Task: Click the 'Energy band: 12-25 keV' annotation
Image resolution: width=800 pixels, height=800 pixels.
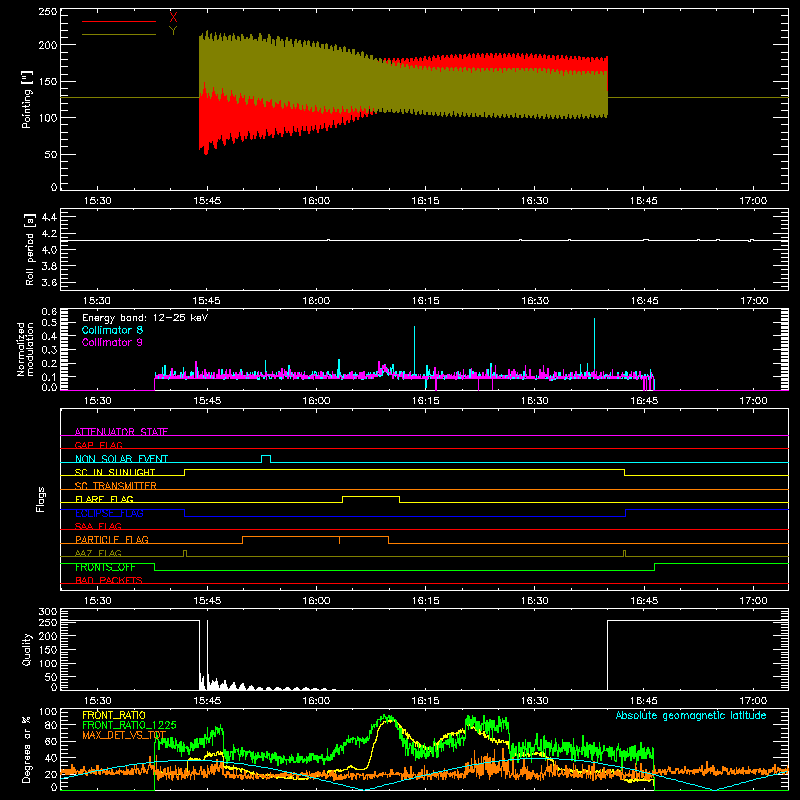Action: (145, 318)
